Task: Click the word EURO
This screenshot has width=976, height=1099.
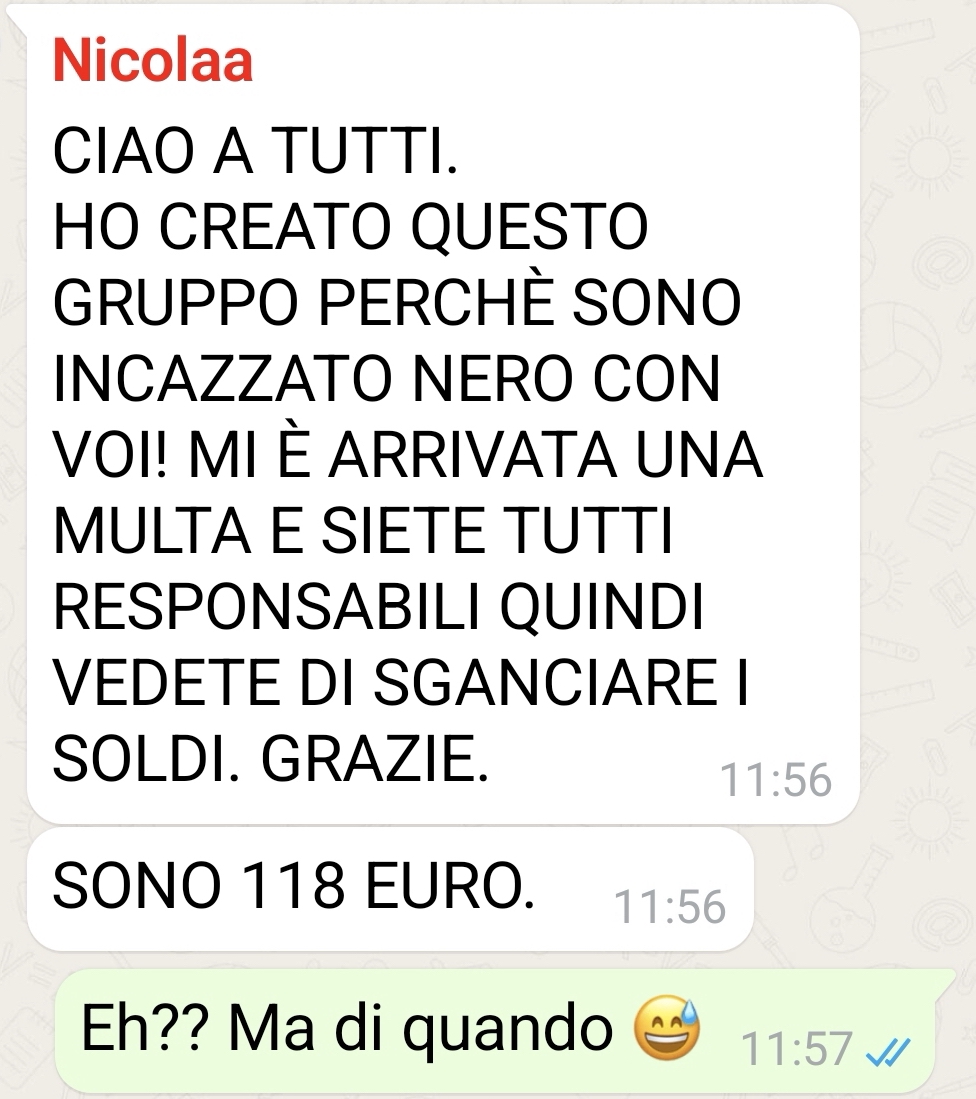Action: (450, 885)
